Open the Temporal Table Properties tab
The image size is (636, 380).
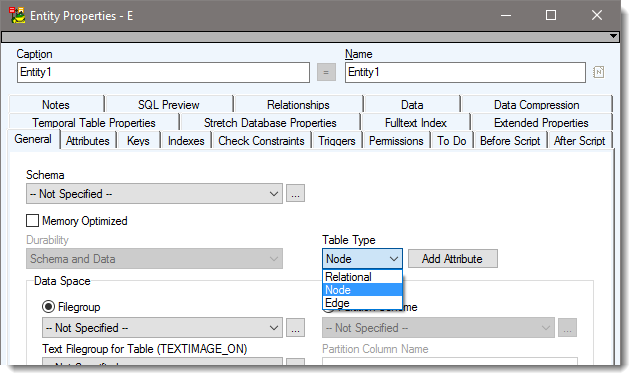pyautogui.click(x=94, y=122)
